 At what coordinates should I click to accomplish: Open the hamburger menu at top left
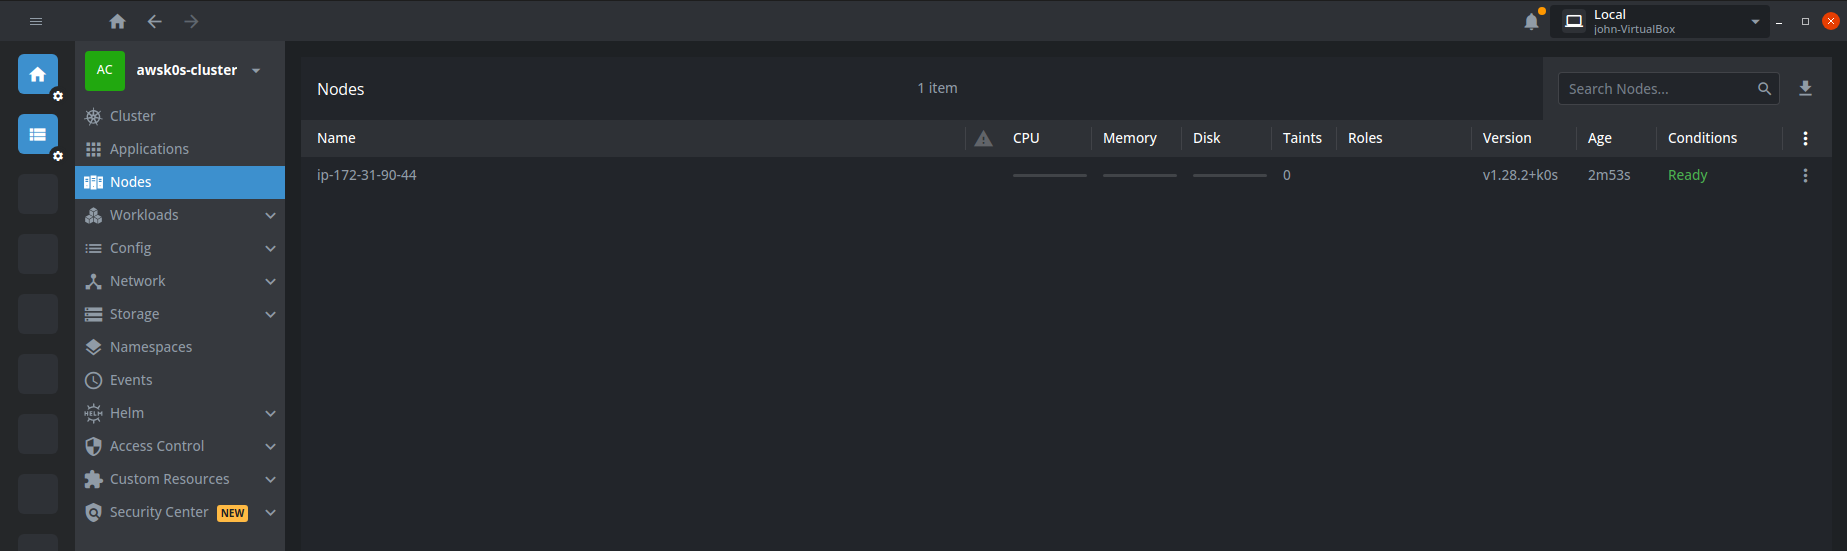(x=36, y=21)
